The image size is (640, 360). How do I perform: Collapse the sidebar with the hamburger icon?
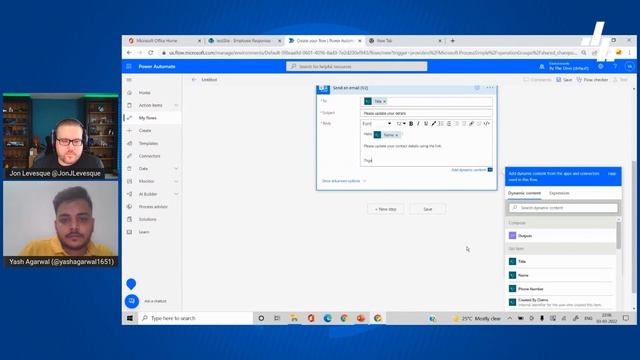pyautogui.click(x=129, y=80)
